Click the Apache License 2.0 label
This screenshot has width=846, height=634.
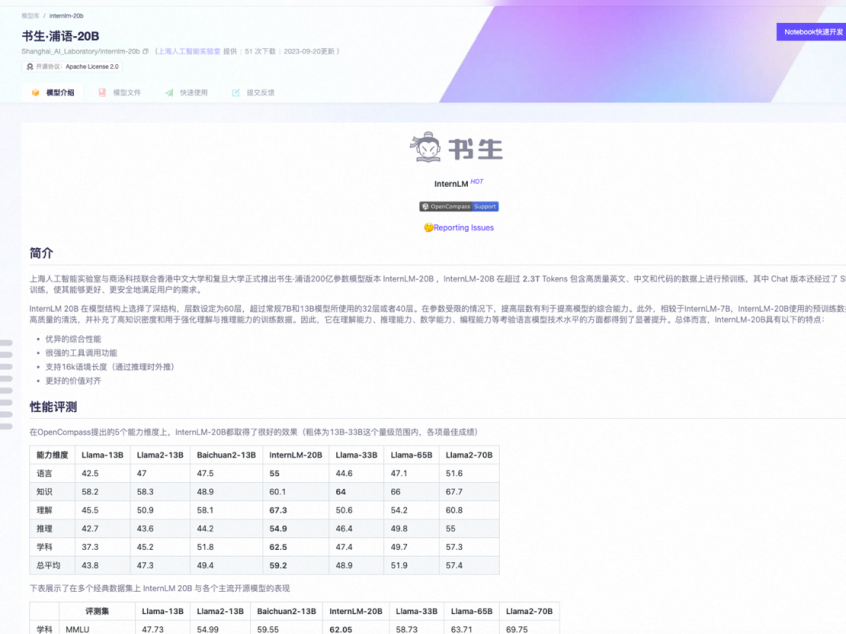point(92,67)
